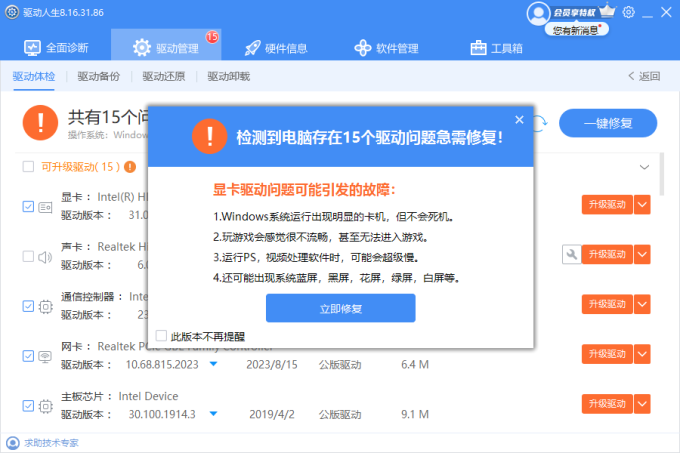This screenshot has width=680, height=453.
Task: Uncheck the 网卡 driver checkbox
Action: tap(28, 356)
